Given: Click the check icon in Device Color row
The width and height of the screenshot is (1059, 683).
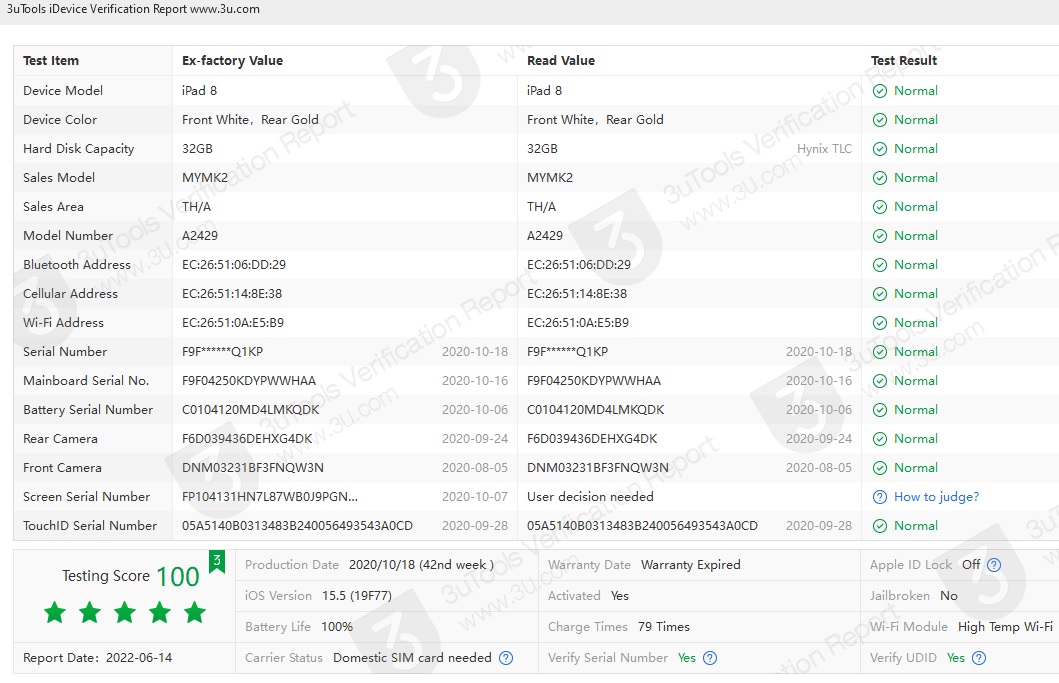Looking at the screenshot, I should tap(879, 120).
